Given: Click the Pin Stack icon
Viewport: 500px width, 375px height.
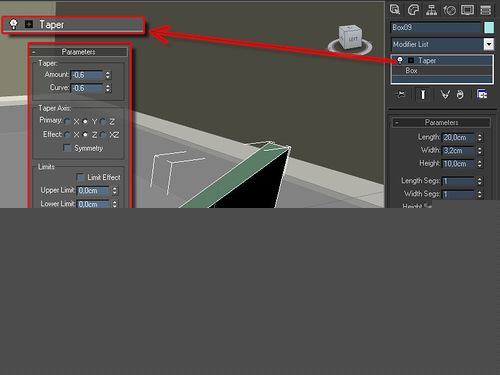Looking at the screenshot, I should [x=400, y=95].
